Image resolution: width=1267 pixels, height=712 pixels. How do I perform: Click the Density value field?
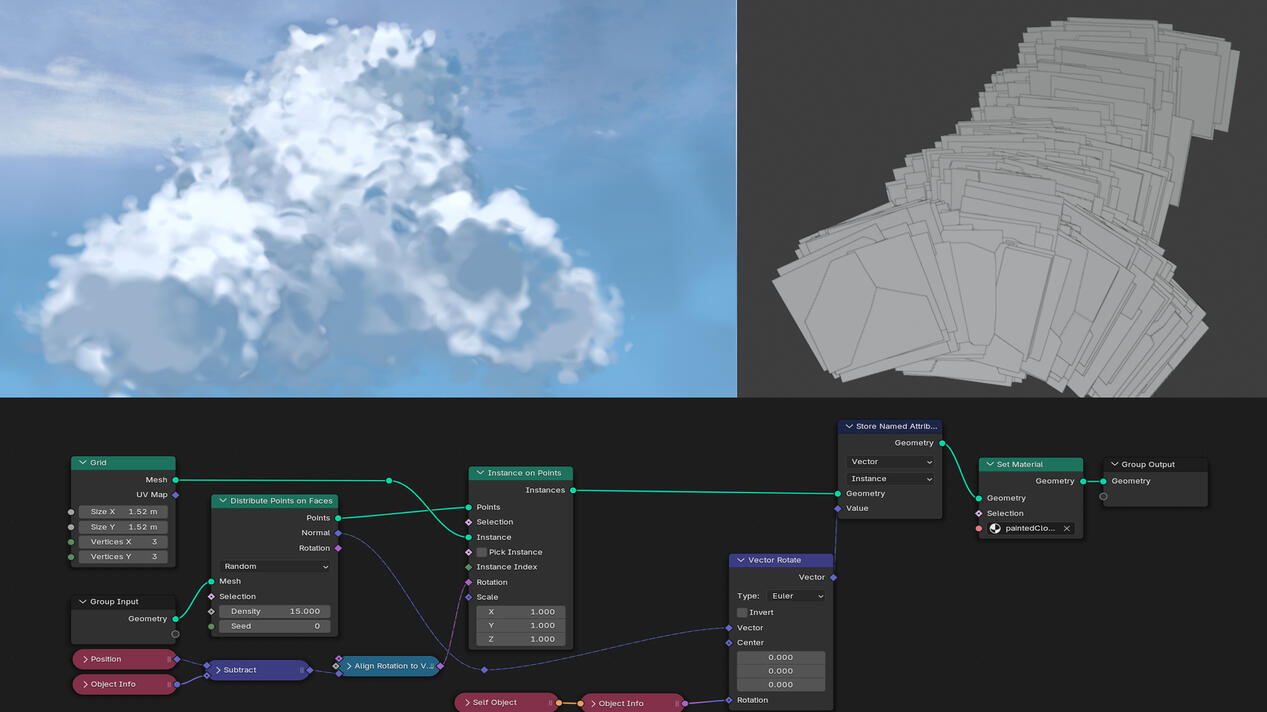click(x=275, y=611)
